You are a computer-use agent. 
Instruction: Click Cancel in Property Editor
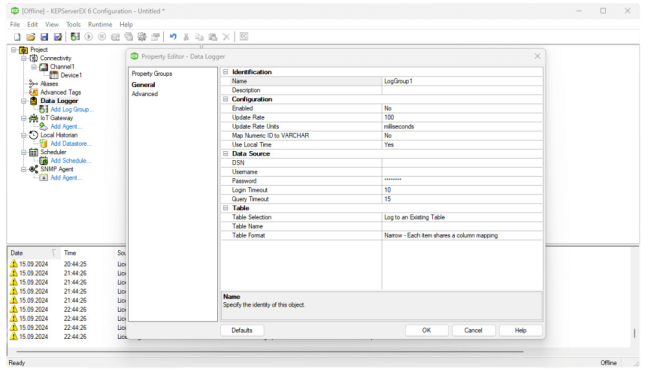(473, 330)
